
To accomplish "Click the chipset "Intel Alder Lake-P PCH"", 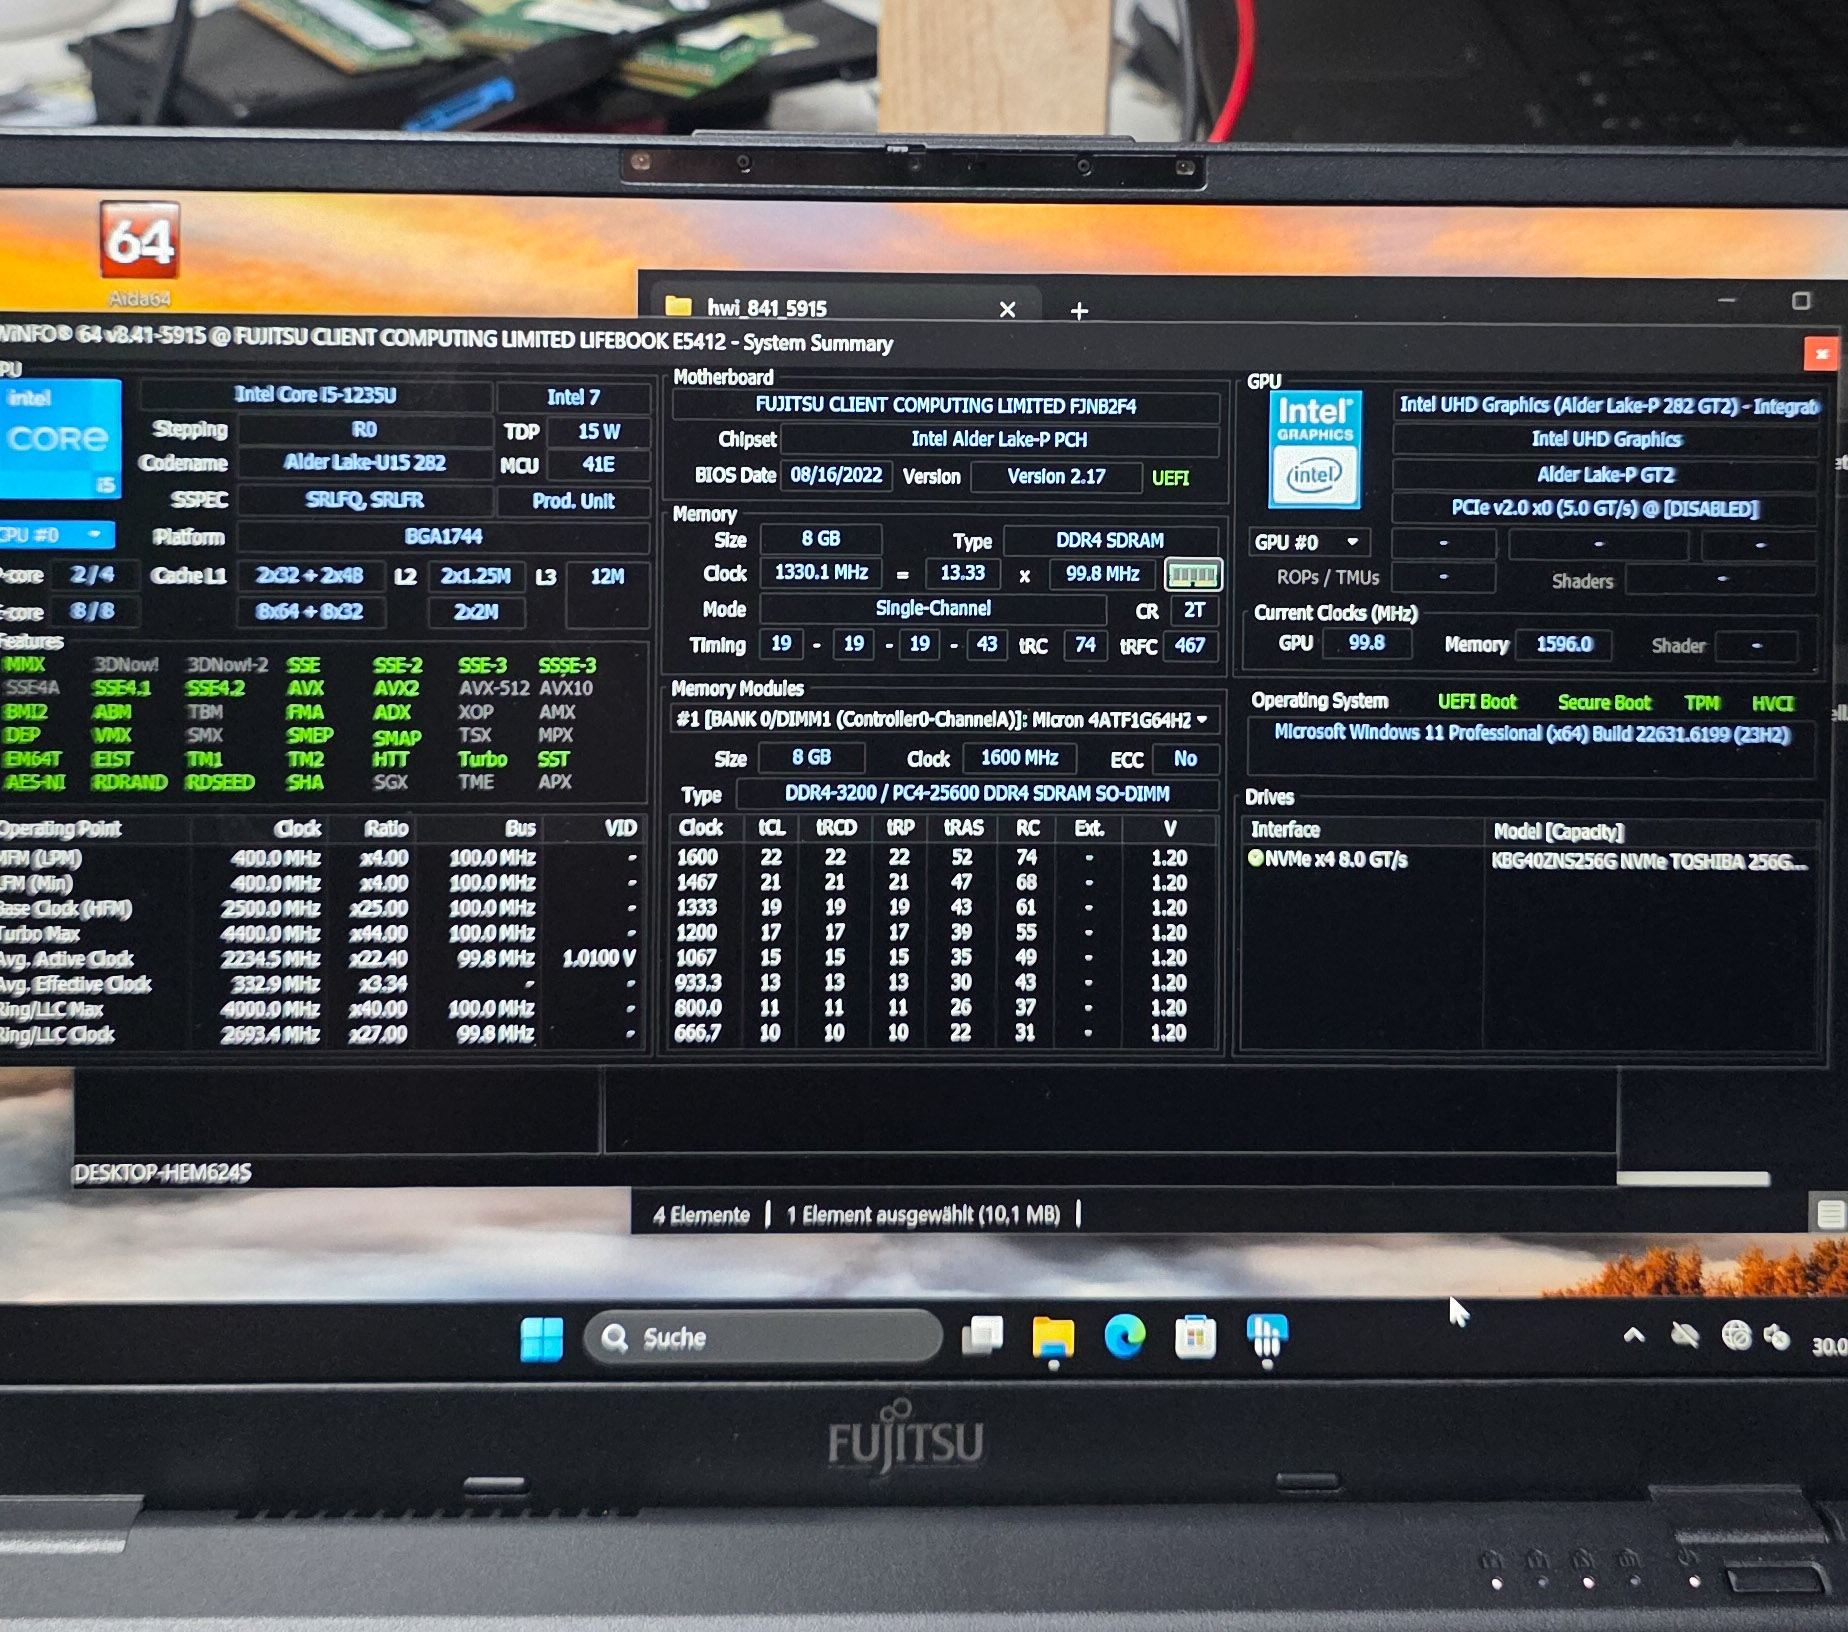I will pos(999,440).
